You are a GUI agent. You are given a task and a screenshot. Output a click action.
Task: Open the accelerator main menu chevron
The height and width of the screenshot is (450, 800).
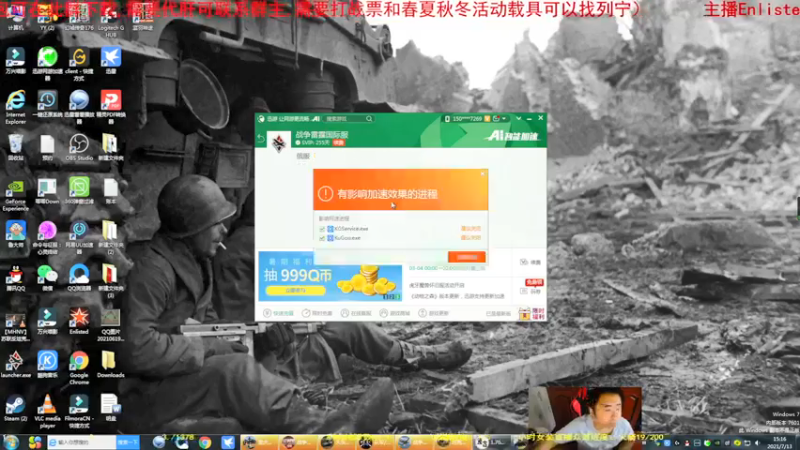pos(518,118)
